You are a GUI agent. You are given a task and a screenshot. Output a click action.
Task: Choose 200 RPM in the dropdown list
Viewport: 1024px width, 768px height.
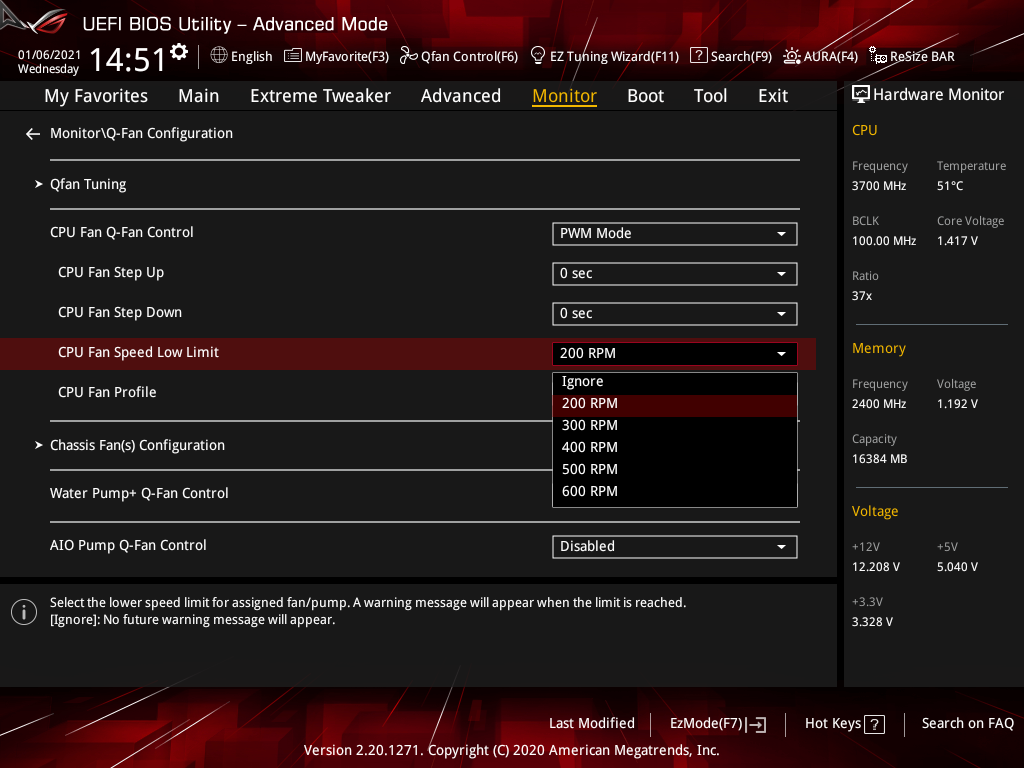tap(675, 404)
